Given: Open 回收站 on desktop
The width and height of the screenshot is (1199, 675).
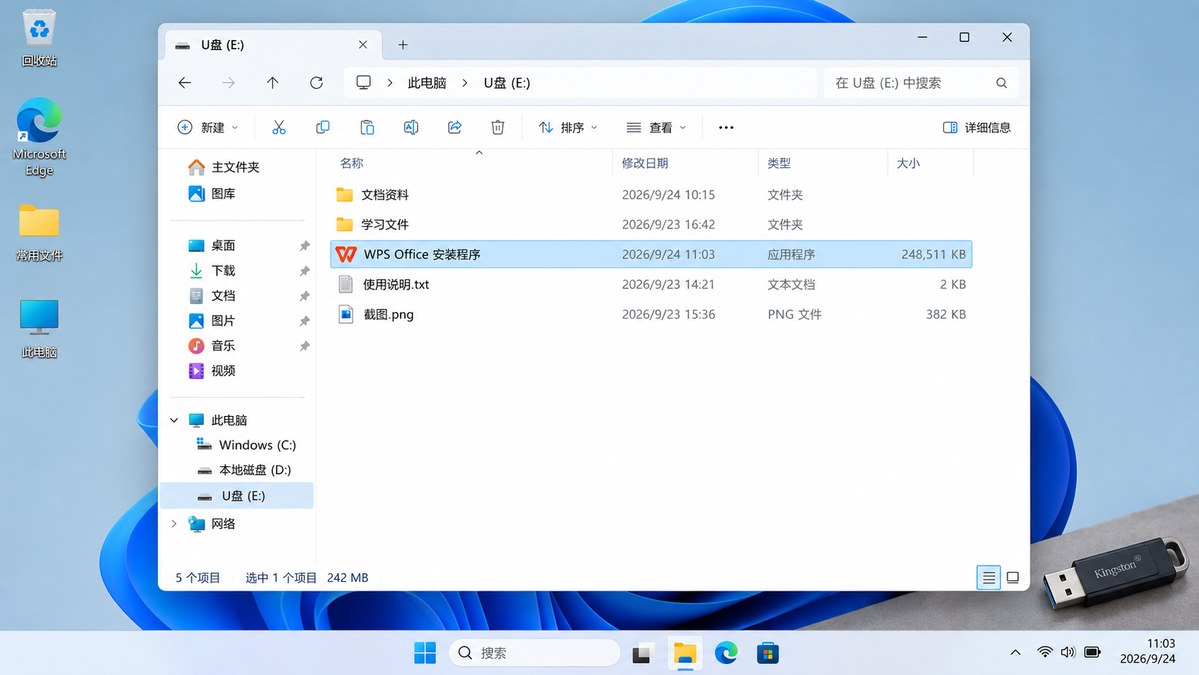Looking at the screenshot, I should [39, 38].
